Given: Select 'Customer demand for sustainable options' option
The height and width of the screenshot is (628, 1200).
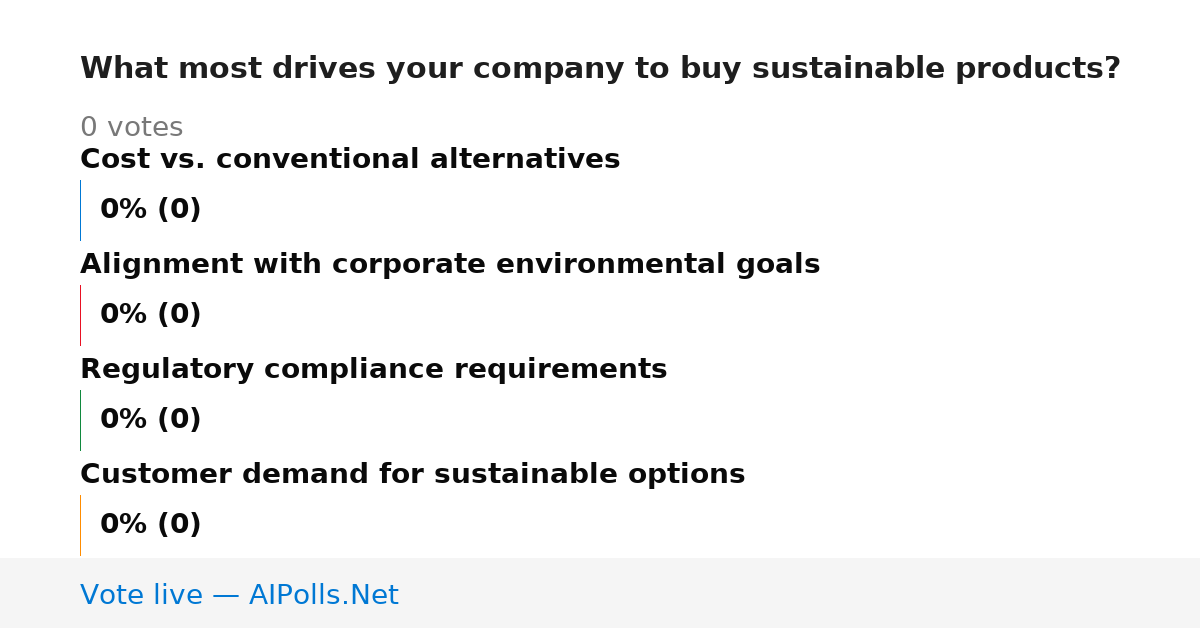Looking at the screenshot, I should point(412,474).
